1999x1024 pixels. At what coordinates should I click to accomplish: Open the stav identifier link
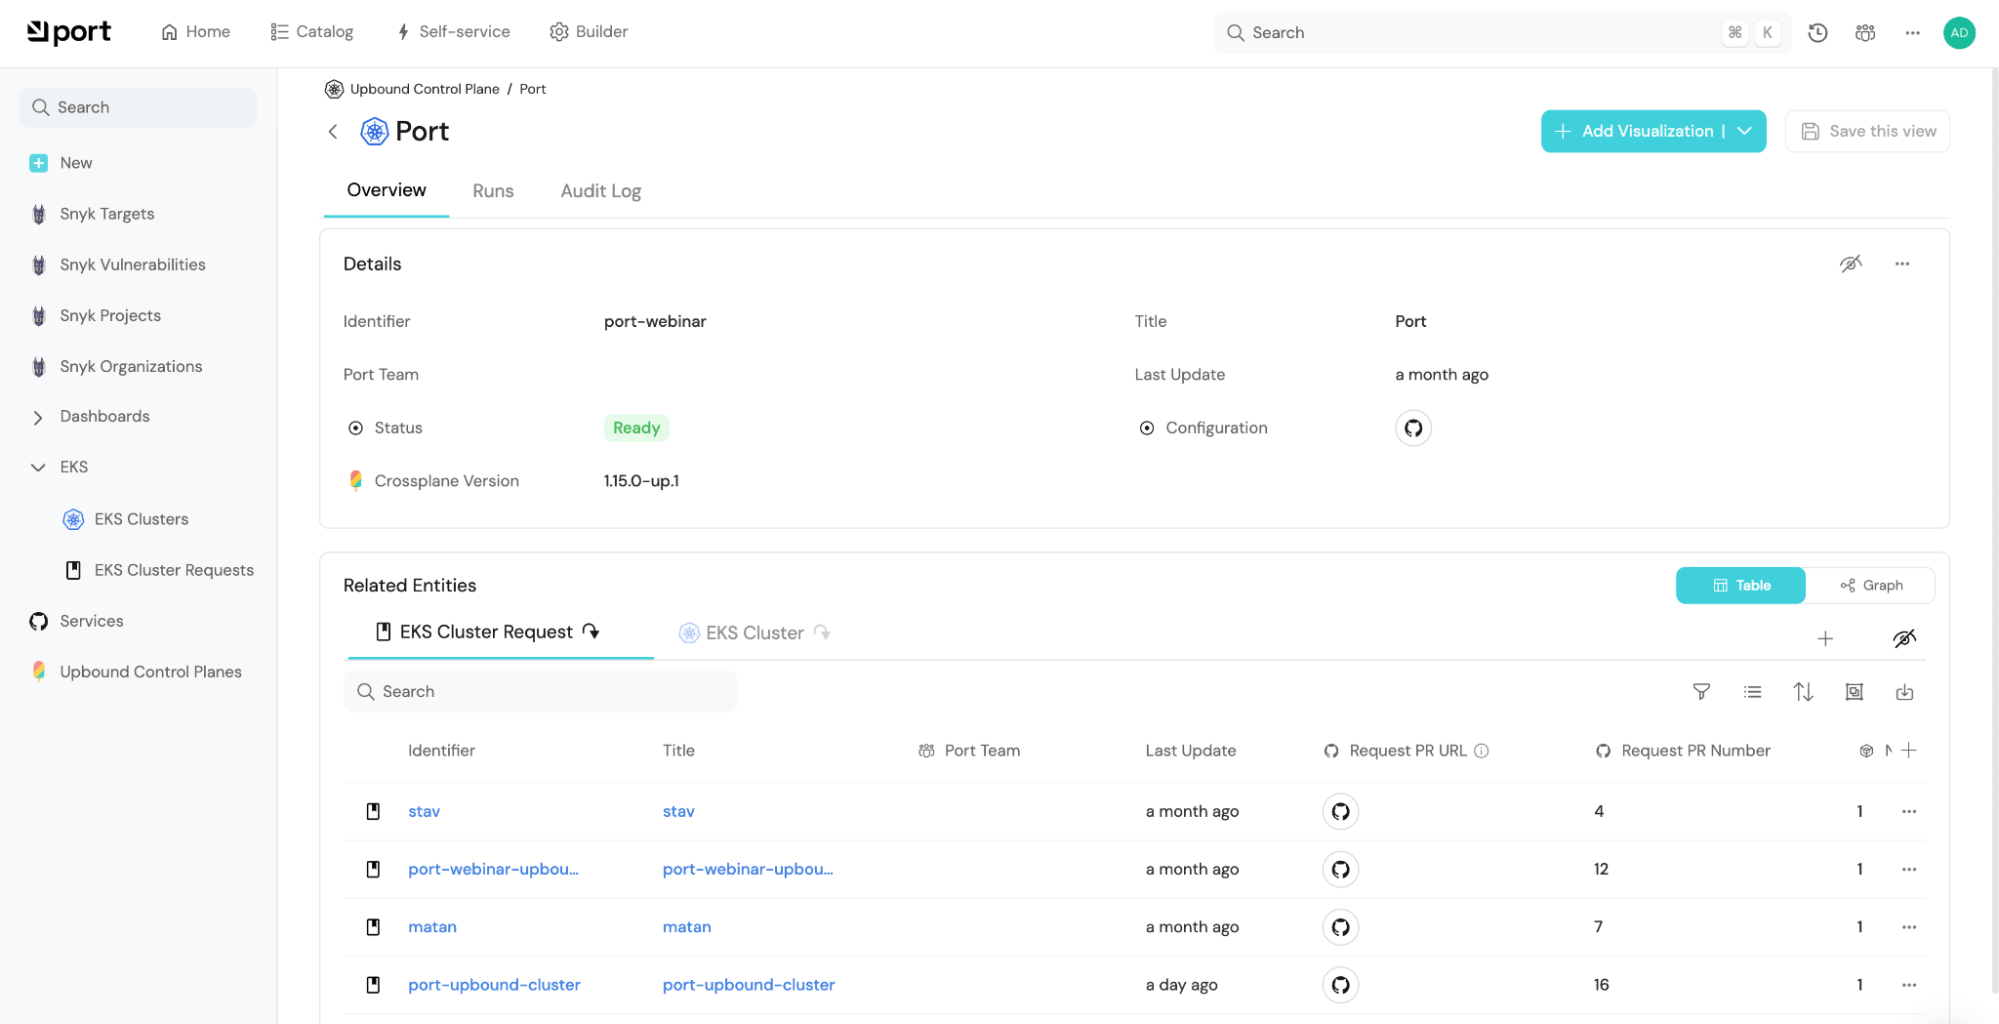pyautogui.click(x=424, y=811)
